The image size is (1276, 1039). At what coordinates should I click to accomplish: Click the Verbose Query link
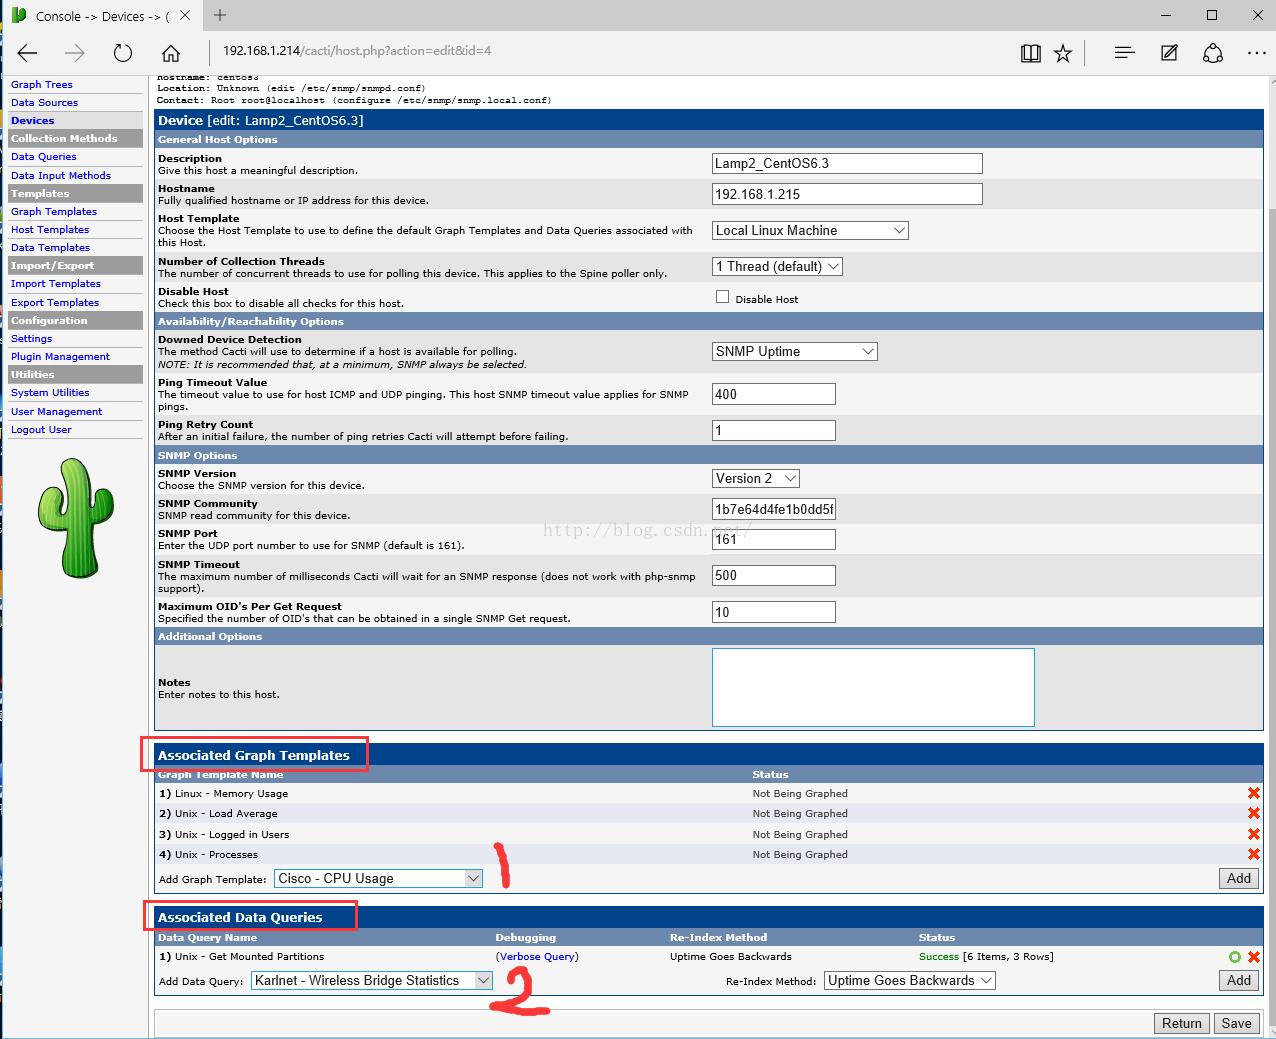point(537,957)
